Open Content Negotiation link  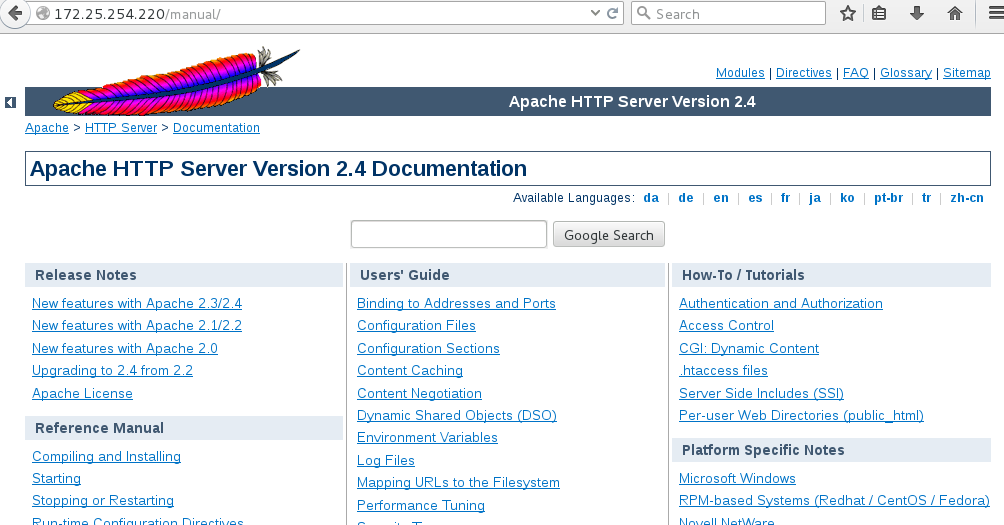[x=419, y=394]
